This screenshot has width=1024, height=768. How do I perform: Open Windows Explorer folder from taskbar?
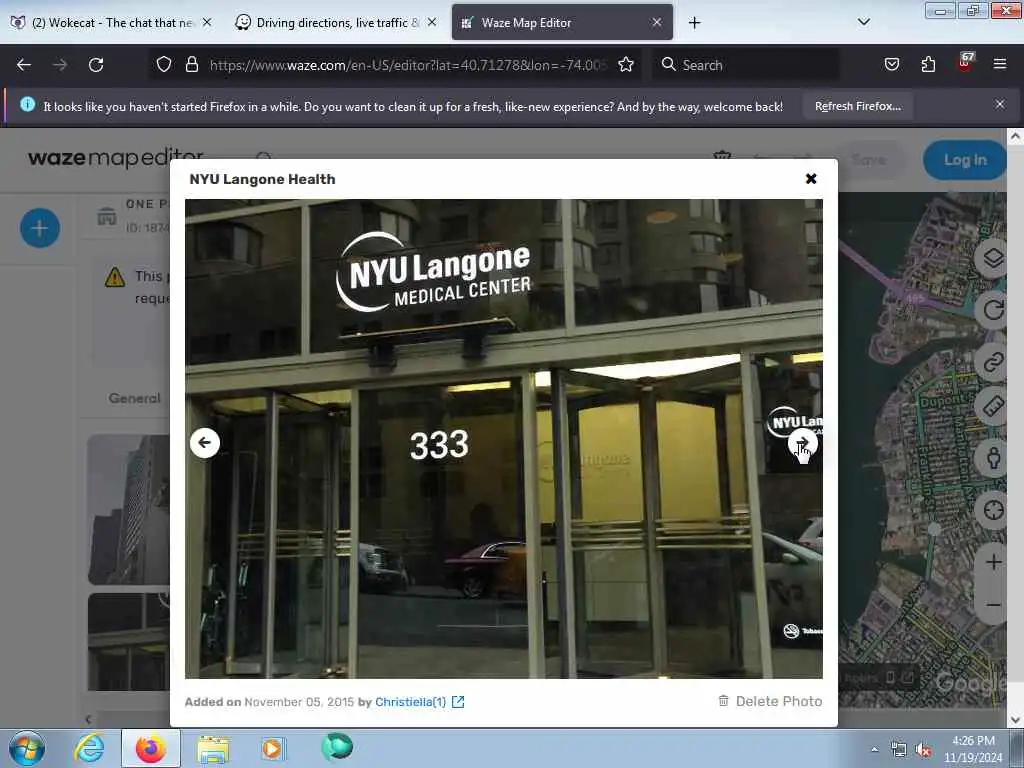(213, 750)
